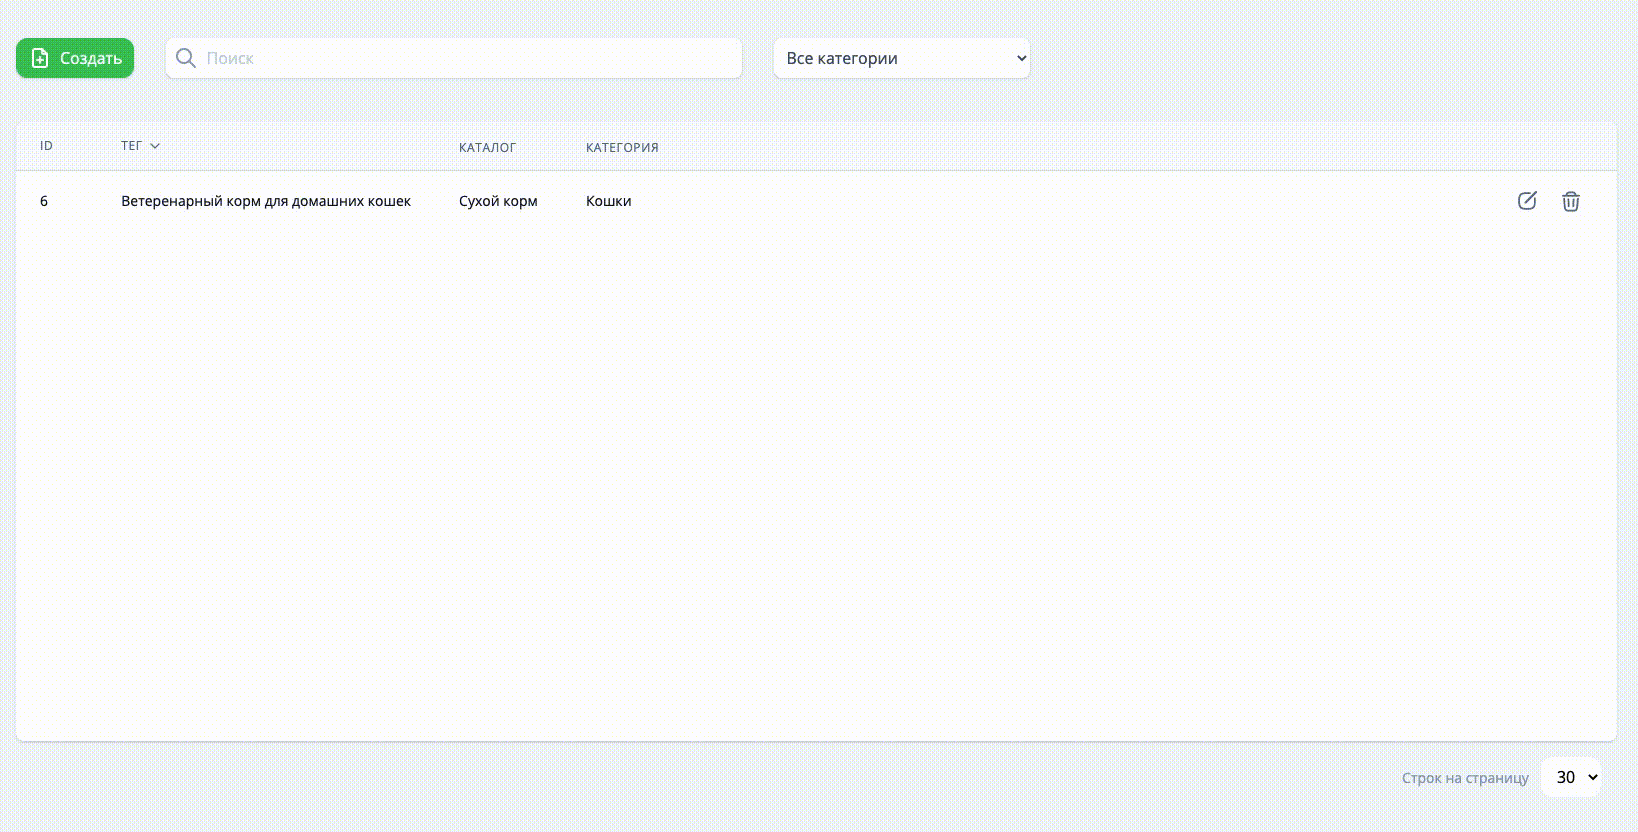The width and height of the screenshot is (1638, 832).
Task: Click the КАТАЛОГ column header
Action: click(x=487, y=147)
